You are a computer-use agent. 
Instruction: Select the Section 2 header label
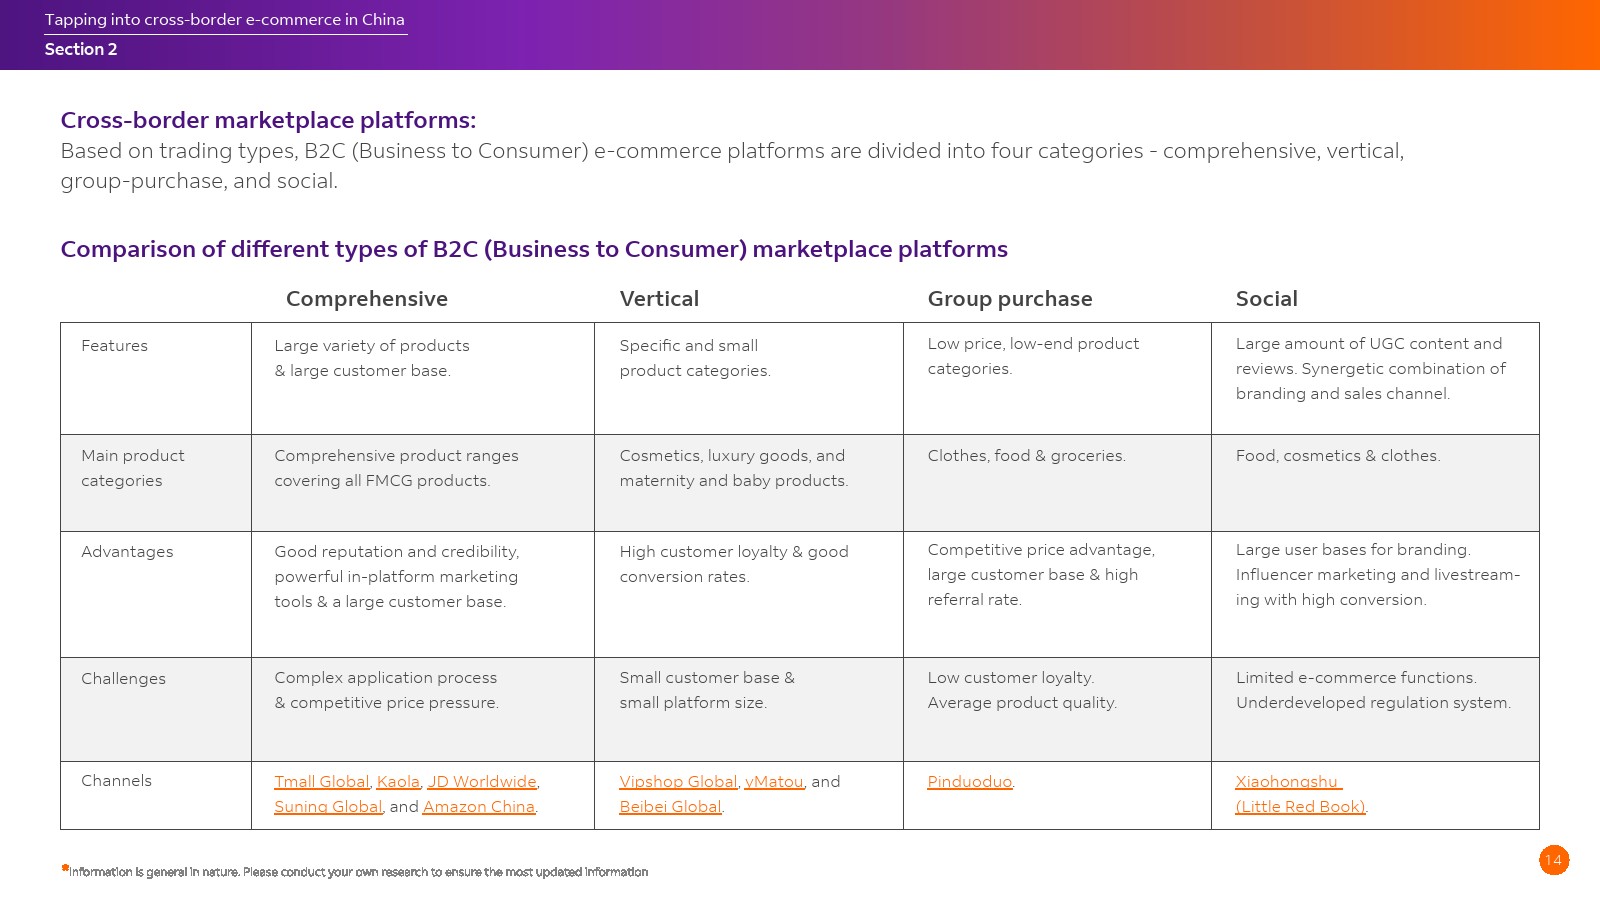pos(81,50)
